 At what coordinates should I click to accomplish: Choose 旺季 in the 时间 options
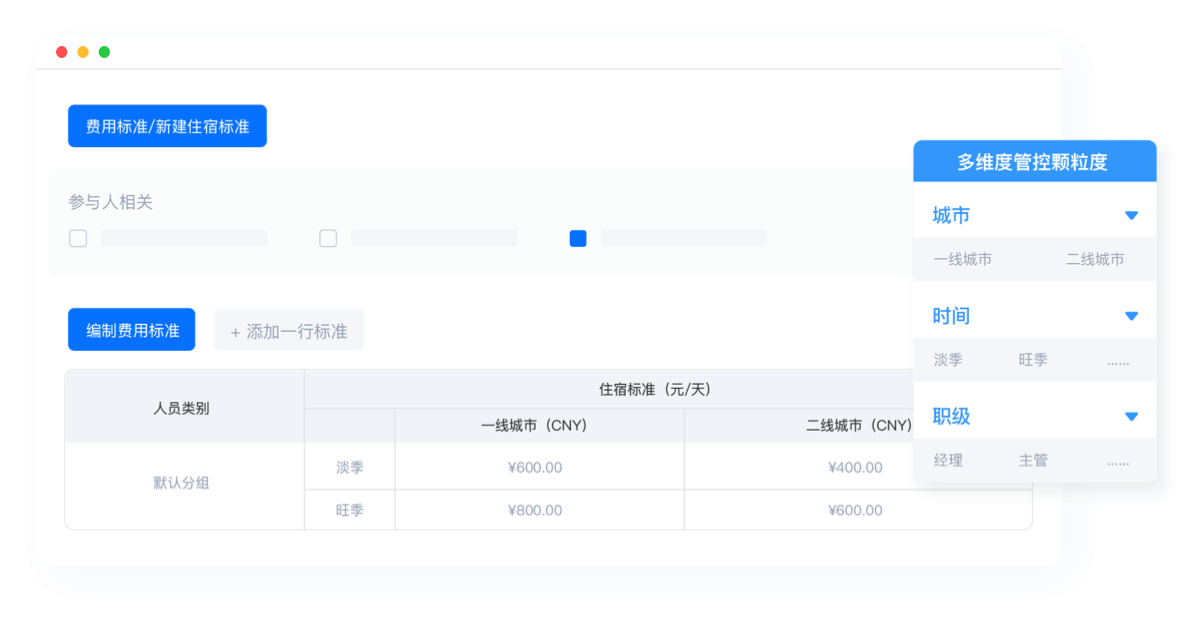1033,360
